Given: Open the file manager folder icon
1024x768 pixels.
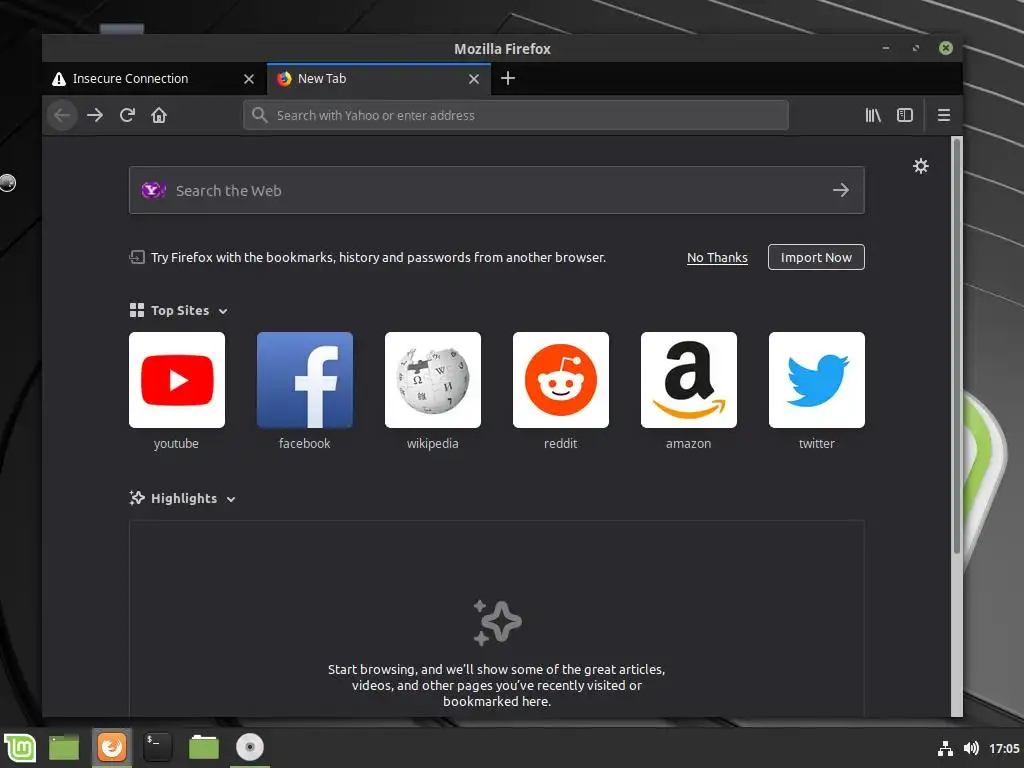Looking at the screenshot, I should (x=204, y=747).
